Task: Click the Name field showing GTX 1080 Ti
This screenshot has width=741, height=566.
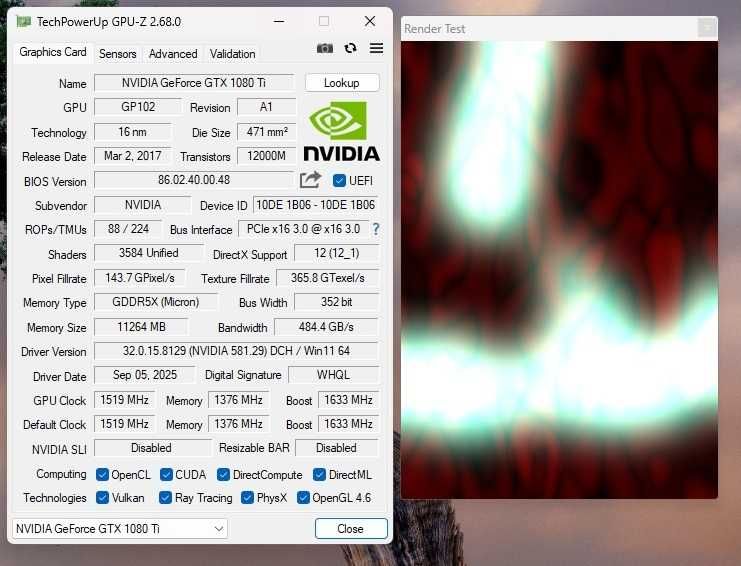Action: (x=194, y=83)
